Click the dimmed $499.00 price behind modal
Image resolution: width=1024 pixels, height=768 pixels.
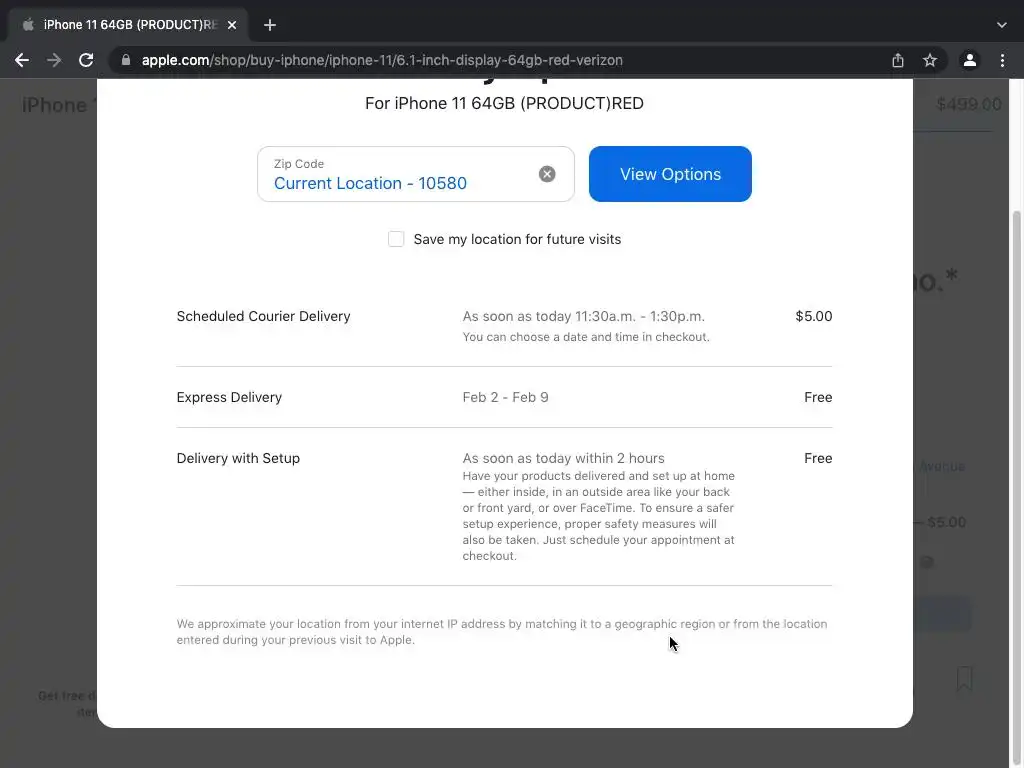point(968,104)
